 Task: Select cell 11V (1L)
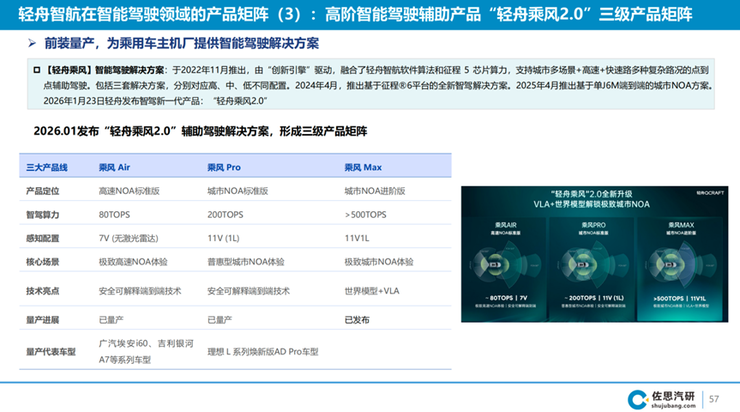click(223, 238)
